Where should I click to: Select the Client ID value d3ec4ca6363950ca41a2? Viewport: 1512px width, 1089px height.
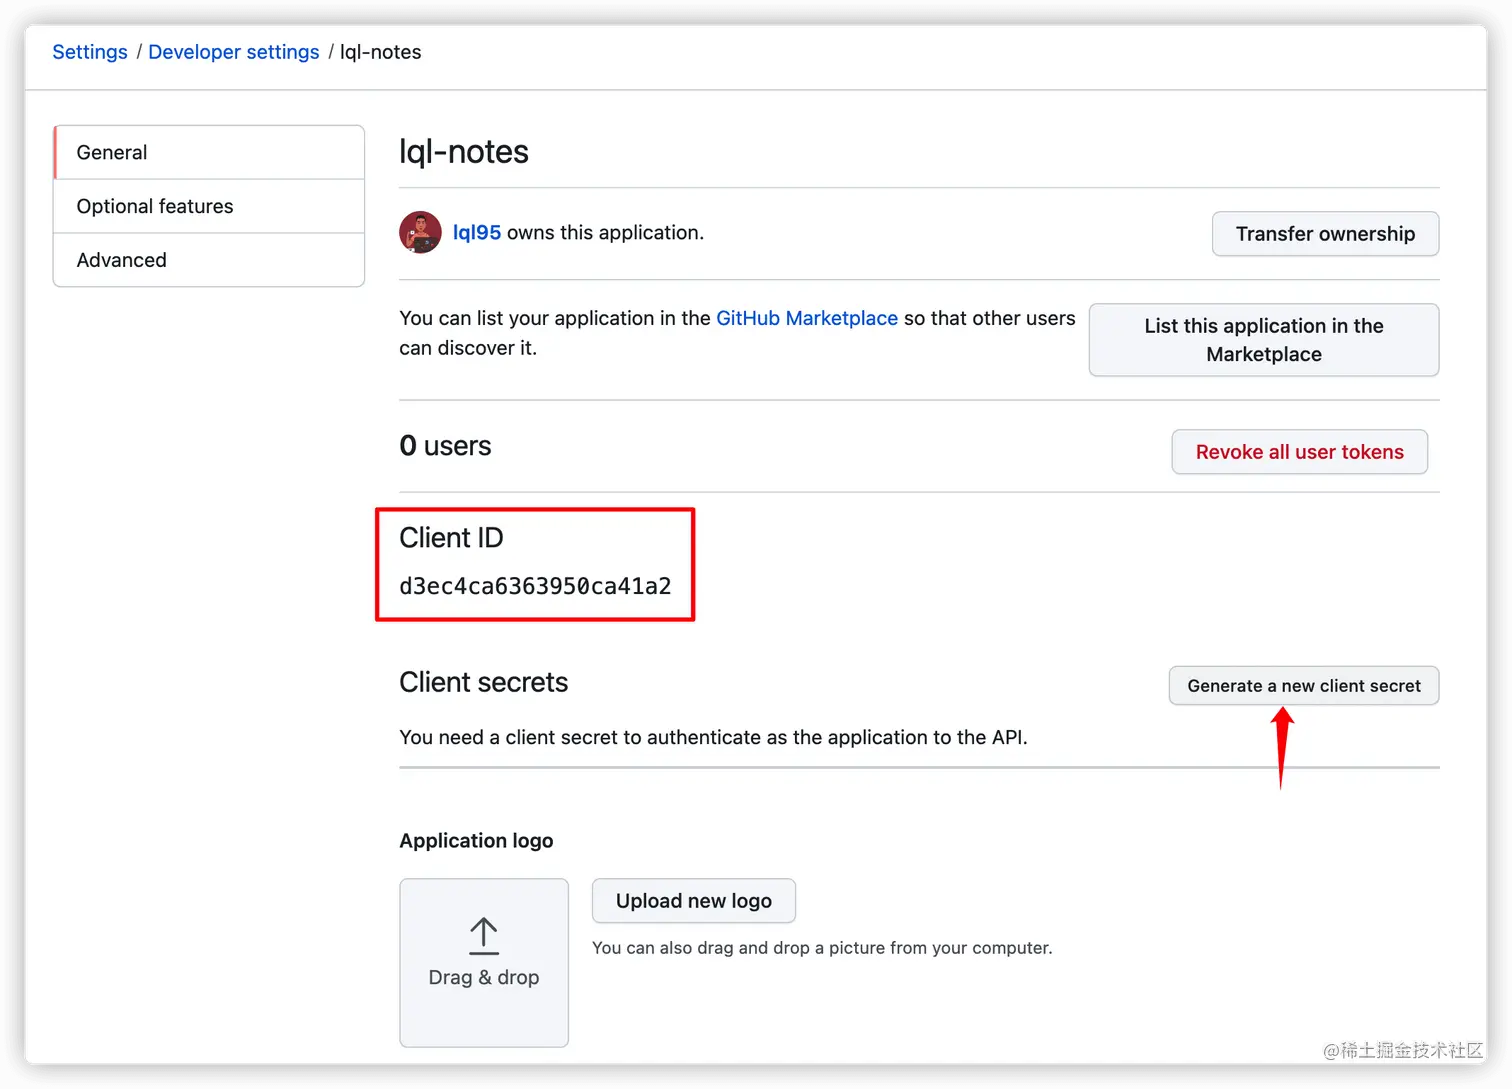pos(535,586)
